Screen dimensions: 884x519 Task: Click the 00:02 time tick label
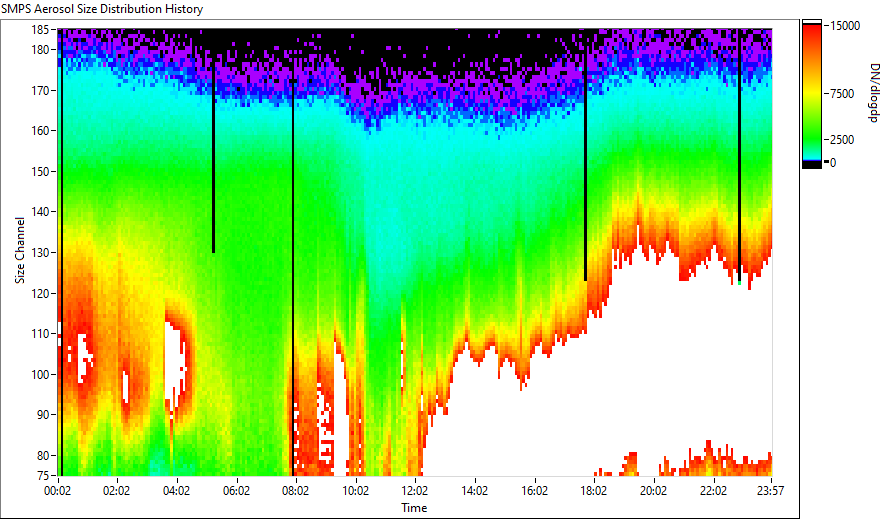(58, 491)
